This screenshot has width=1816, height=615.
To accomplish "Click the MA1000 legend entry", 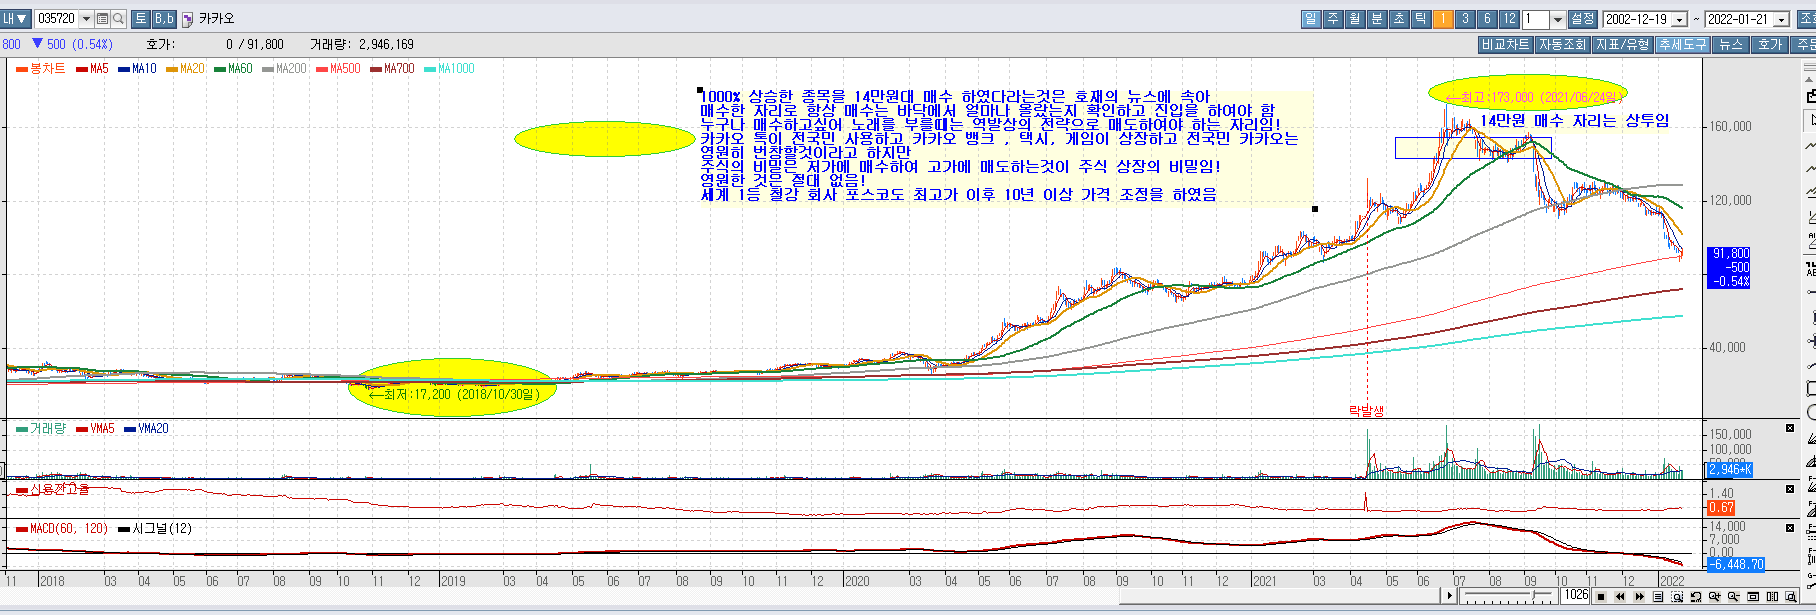I will pyautogui.click(x=449, y=69).
